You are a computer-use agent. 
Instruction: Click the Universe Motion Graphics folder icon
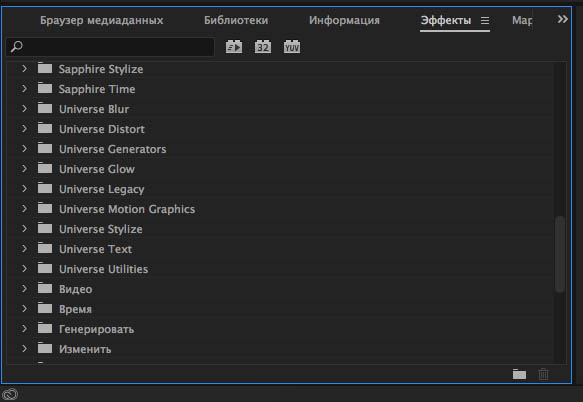(x=45, y=208)
